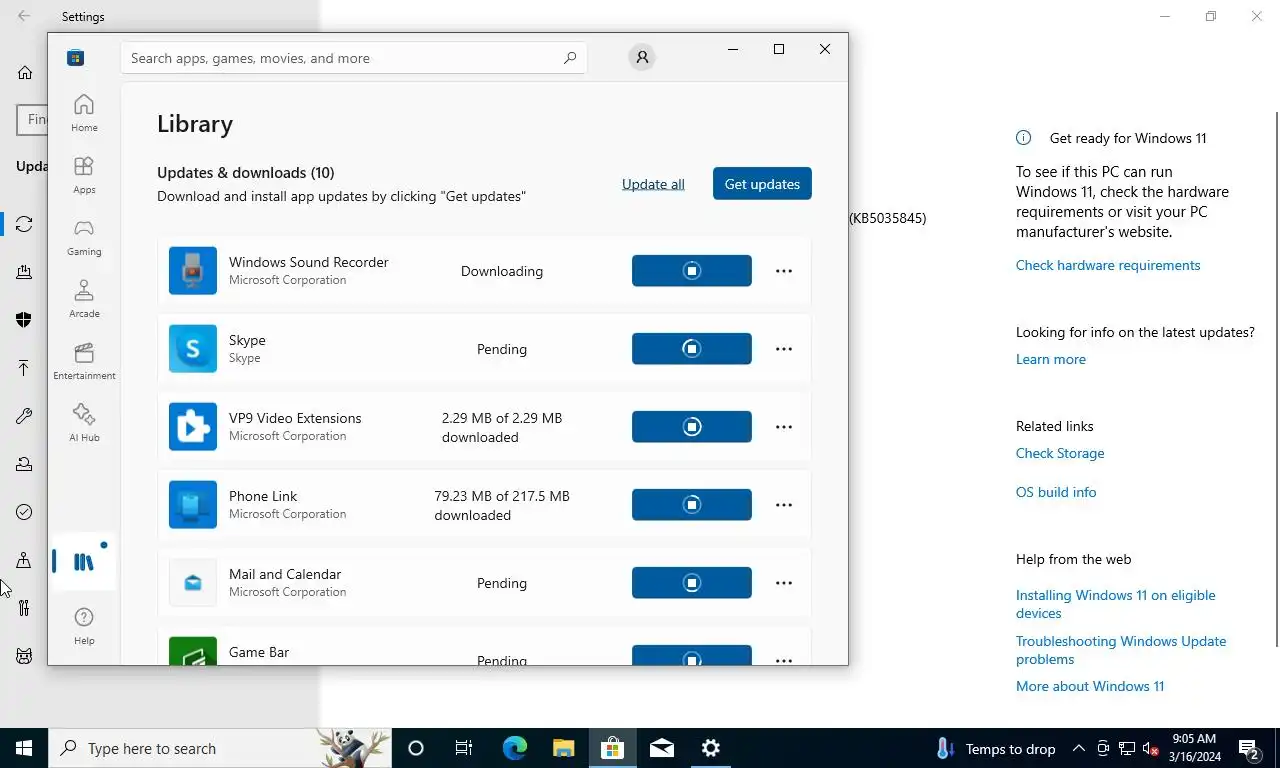
Task: Open Arcade section in Store sidebar
Action: point(84,299)
